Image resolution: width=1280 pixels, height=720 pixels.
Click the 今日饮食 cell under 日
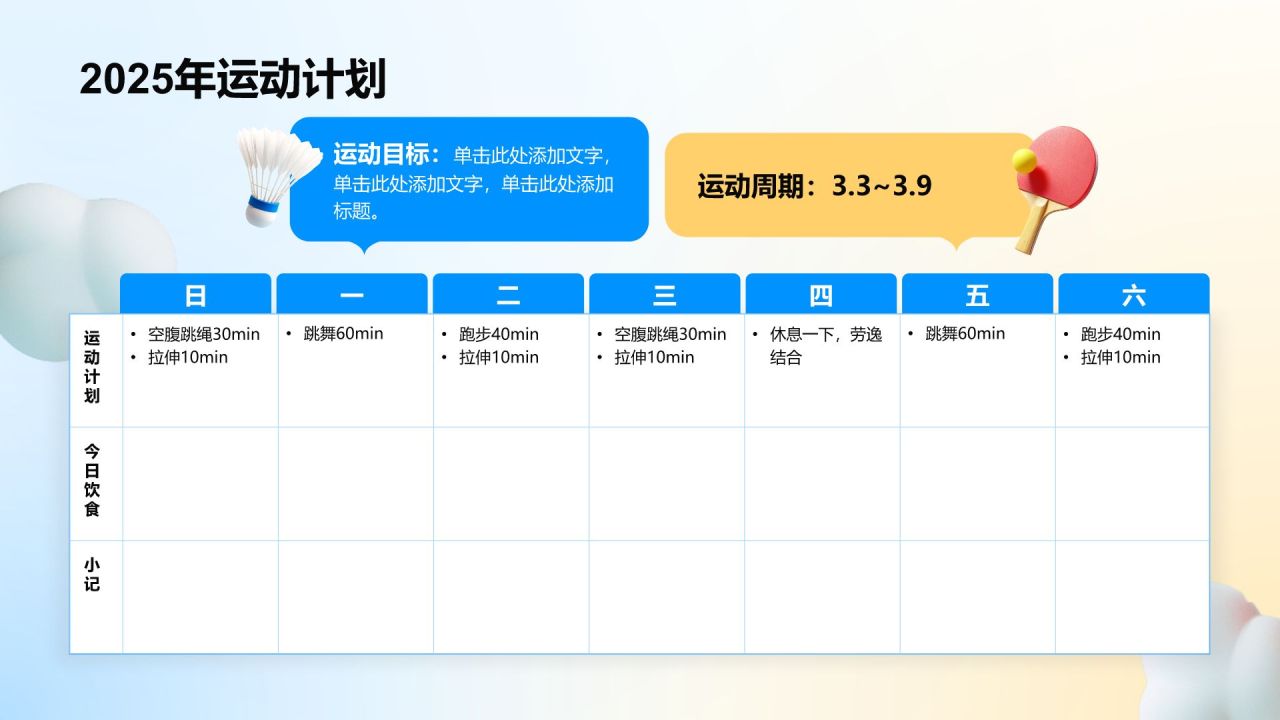[x=200, y=484]
